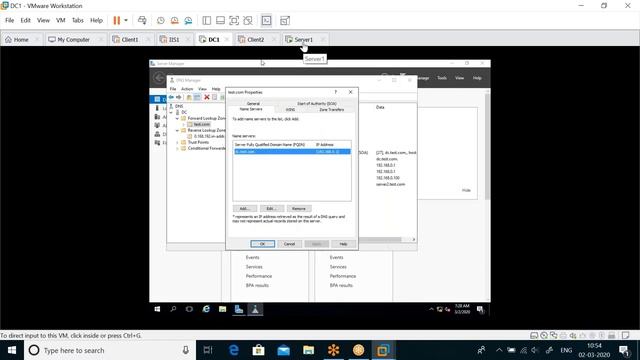
Task: Click the Edit... name server button
Action: coord(271,209)
